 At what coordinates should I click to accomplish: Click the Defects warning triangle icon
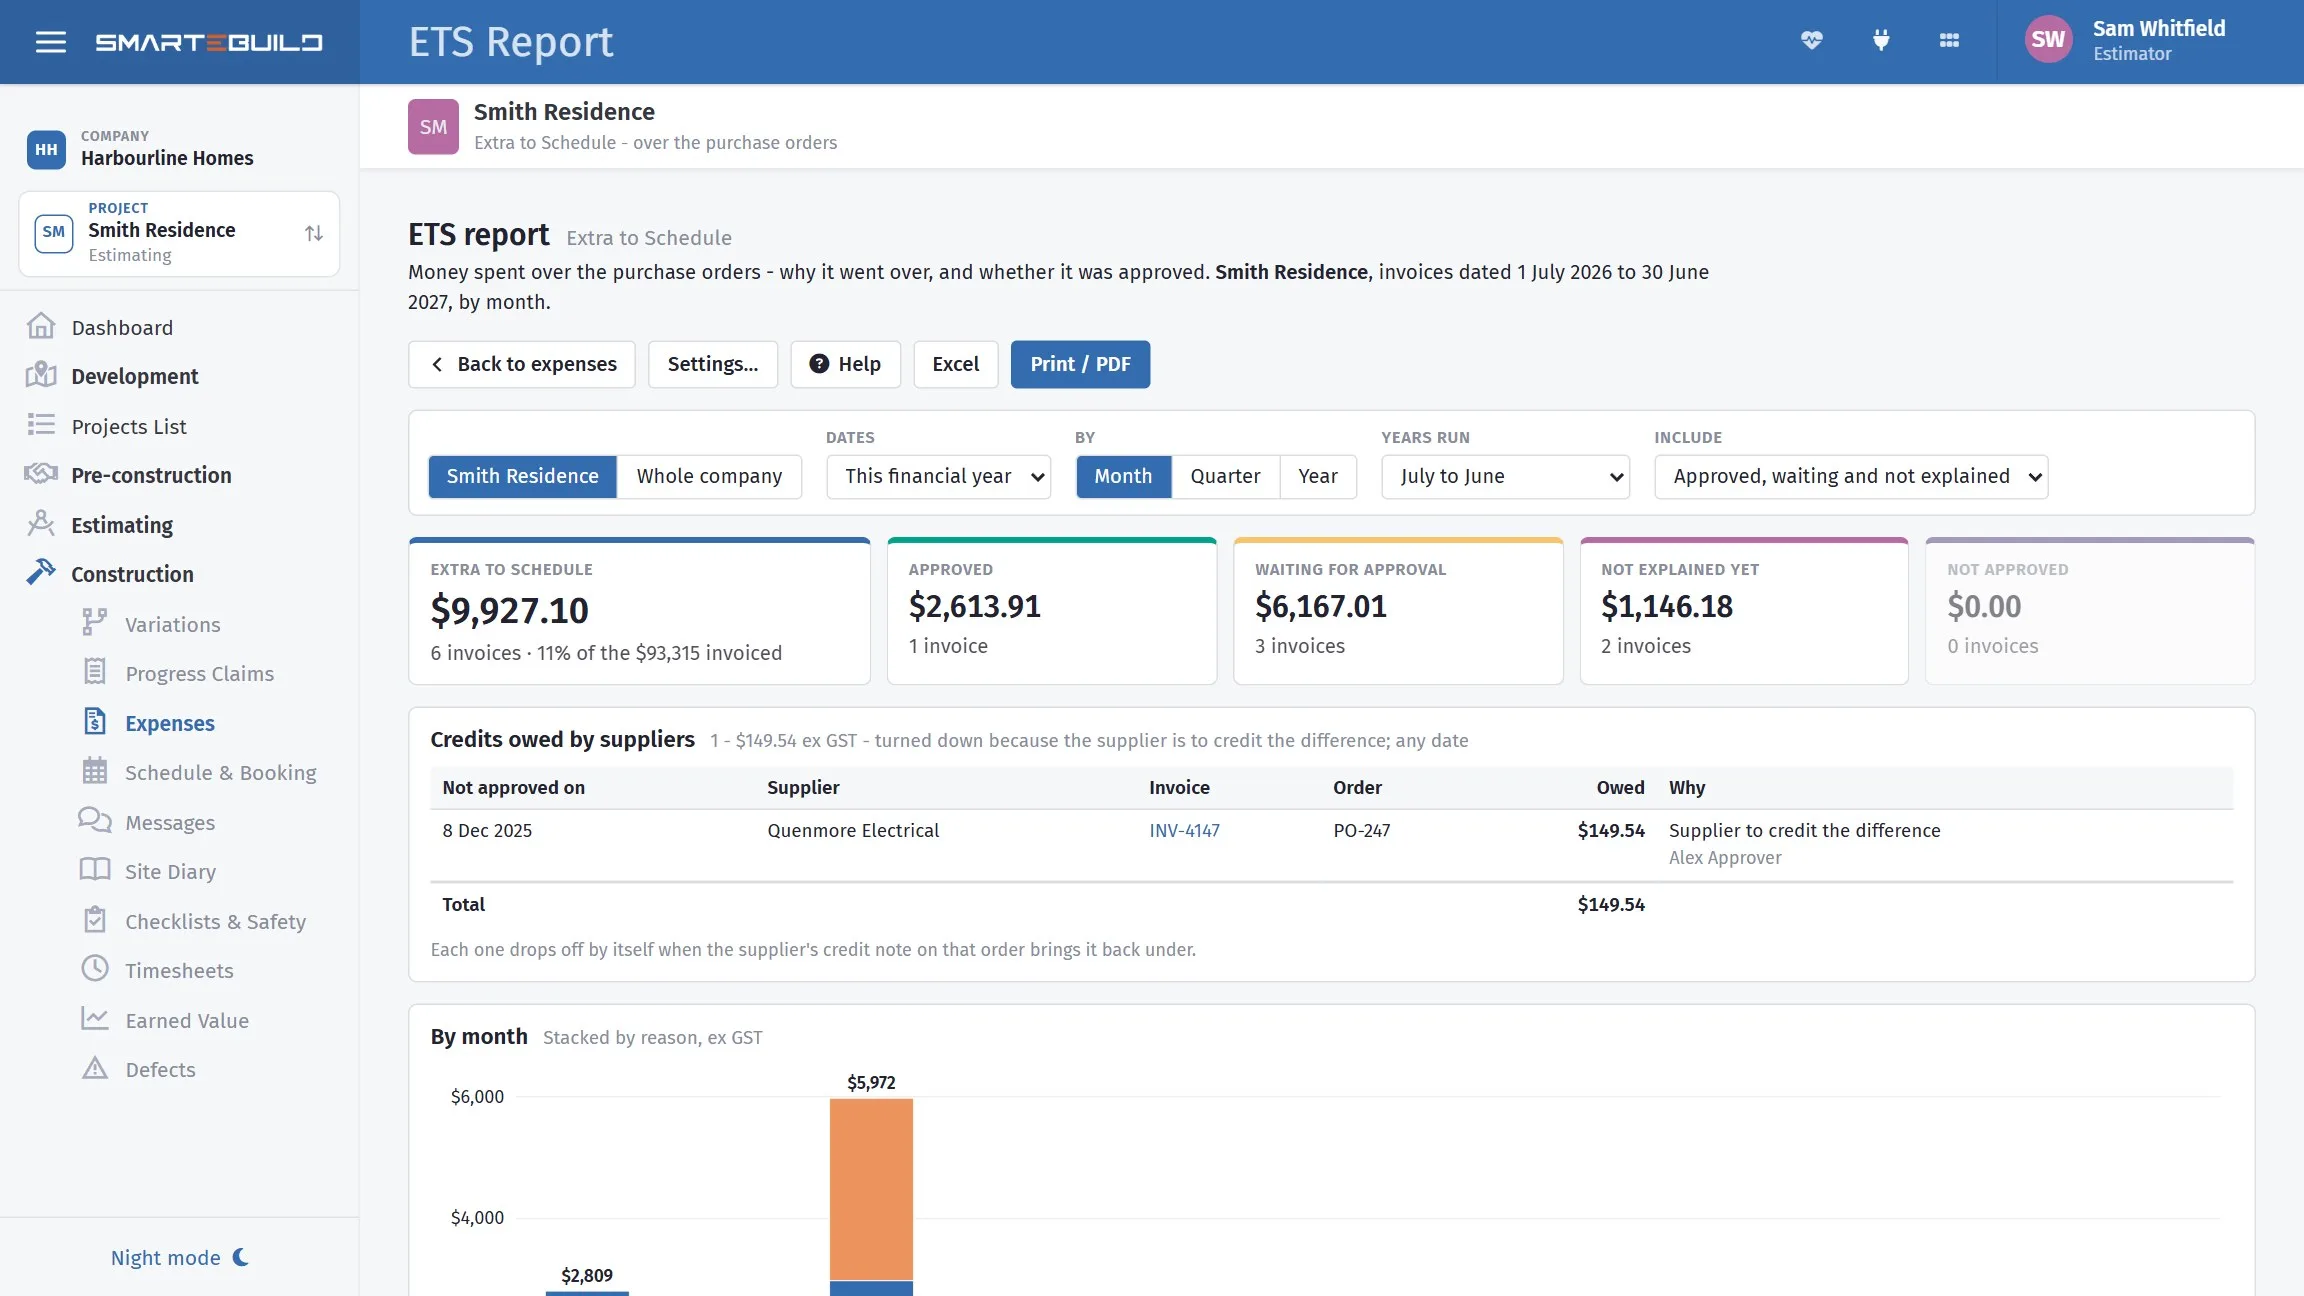click(94, 1068)
